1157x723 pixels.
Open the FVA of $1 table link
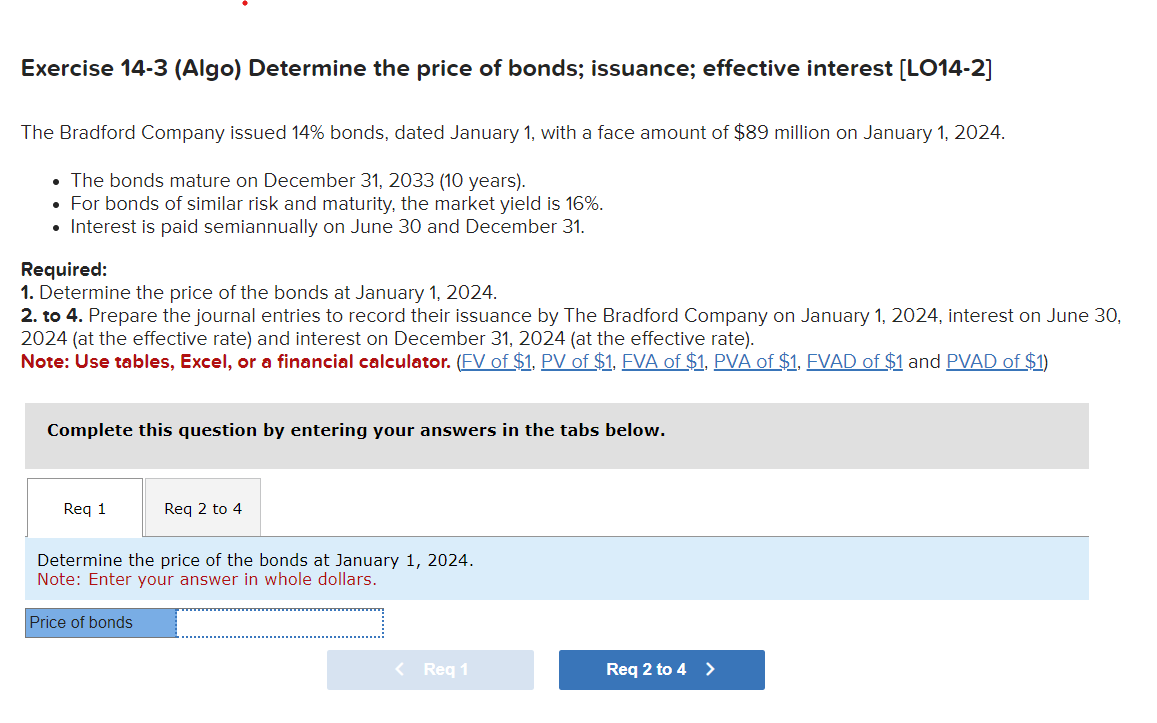point(662,361)
